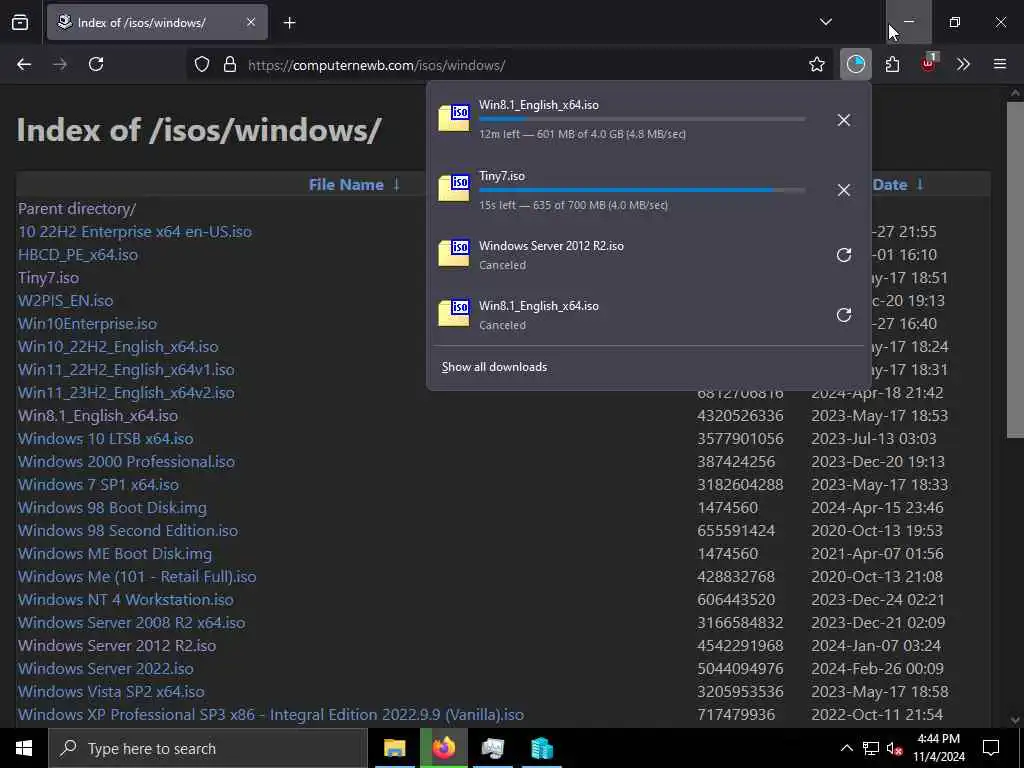The height and width of the screenshot is (768, 1024).
Task: Download Windows Server 2022.iso
Action: (106, 669)
